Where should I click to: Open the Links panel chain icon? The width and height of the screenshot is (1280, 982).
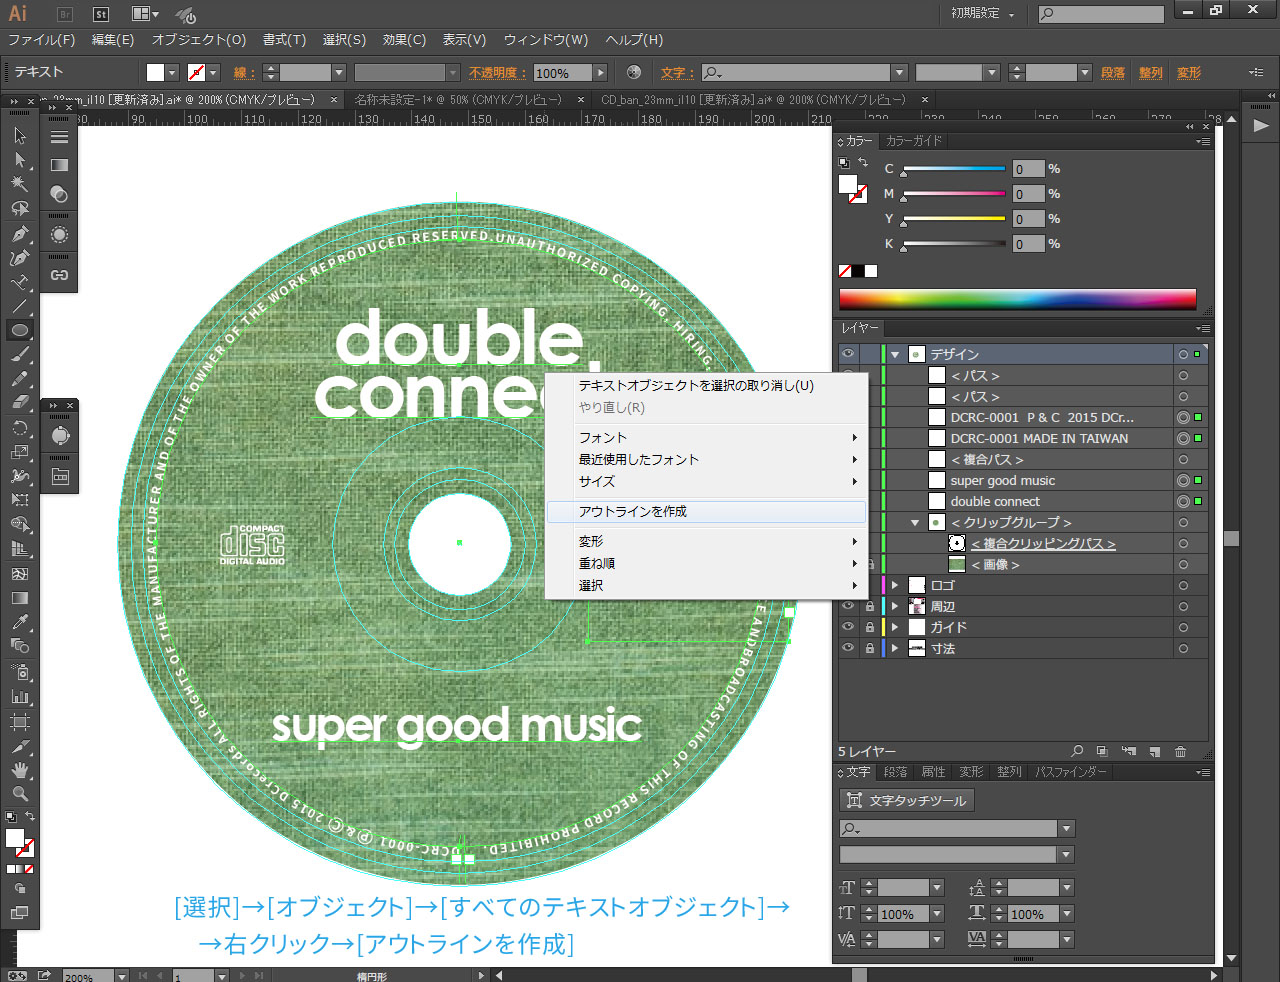click(59, 275)
